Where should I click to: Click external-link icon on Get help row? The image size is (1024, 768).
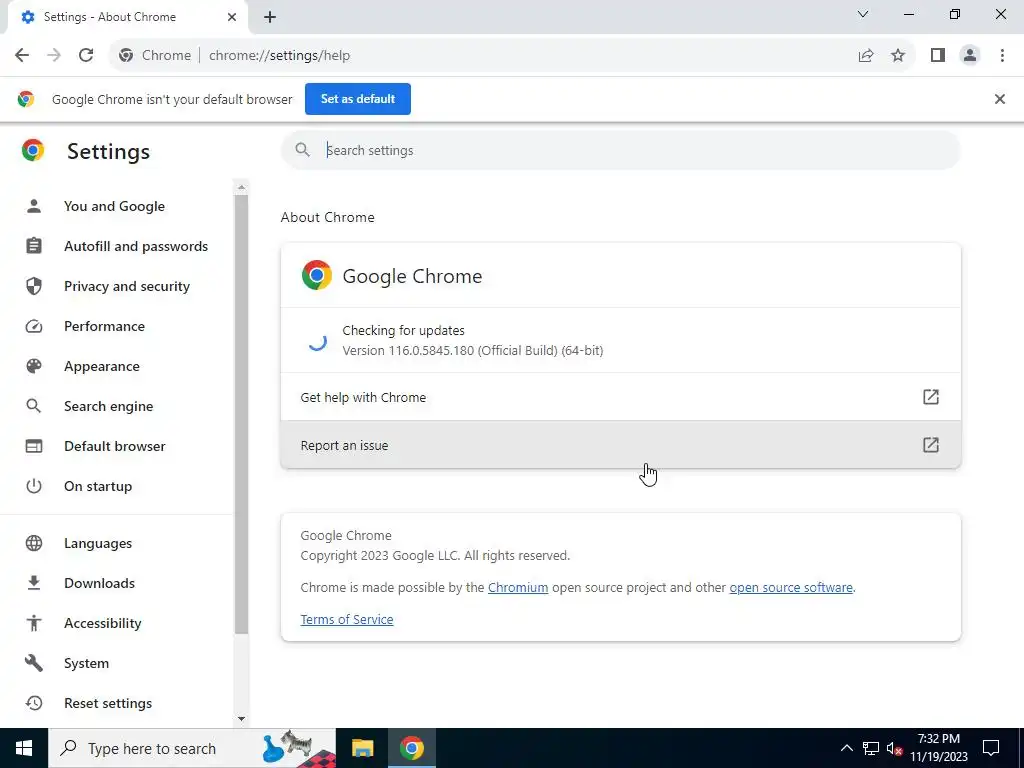[931, 397]
